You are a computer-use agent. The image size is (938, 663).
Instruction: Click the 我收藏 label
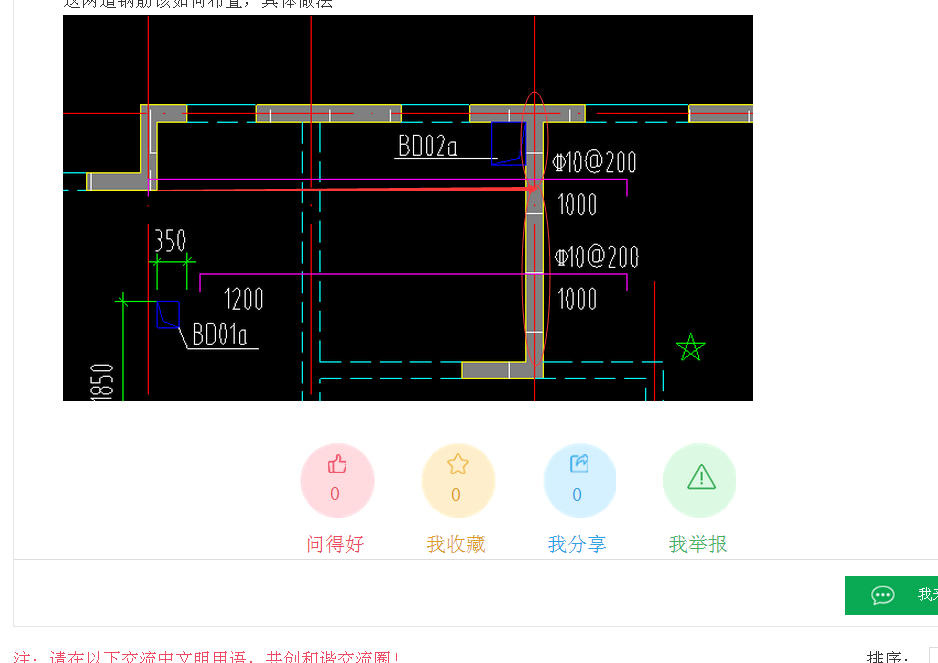[456, 545]
